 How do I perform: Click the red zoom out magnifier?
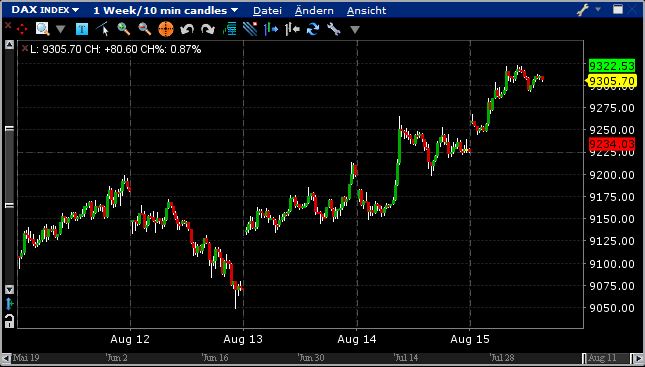click(144, 29)
